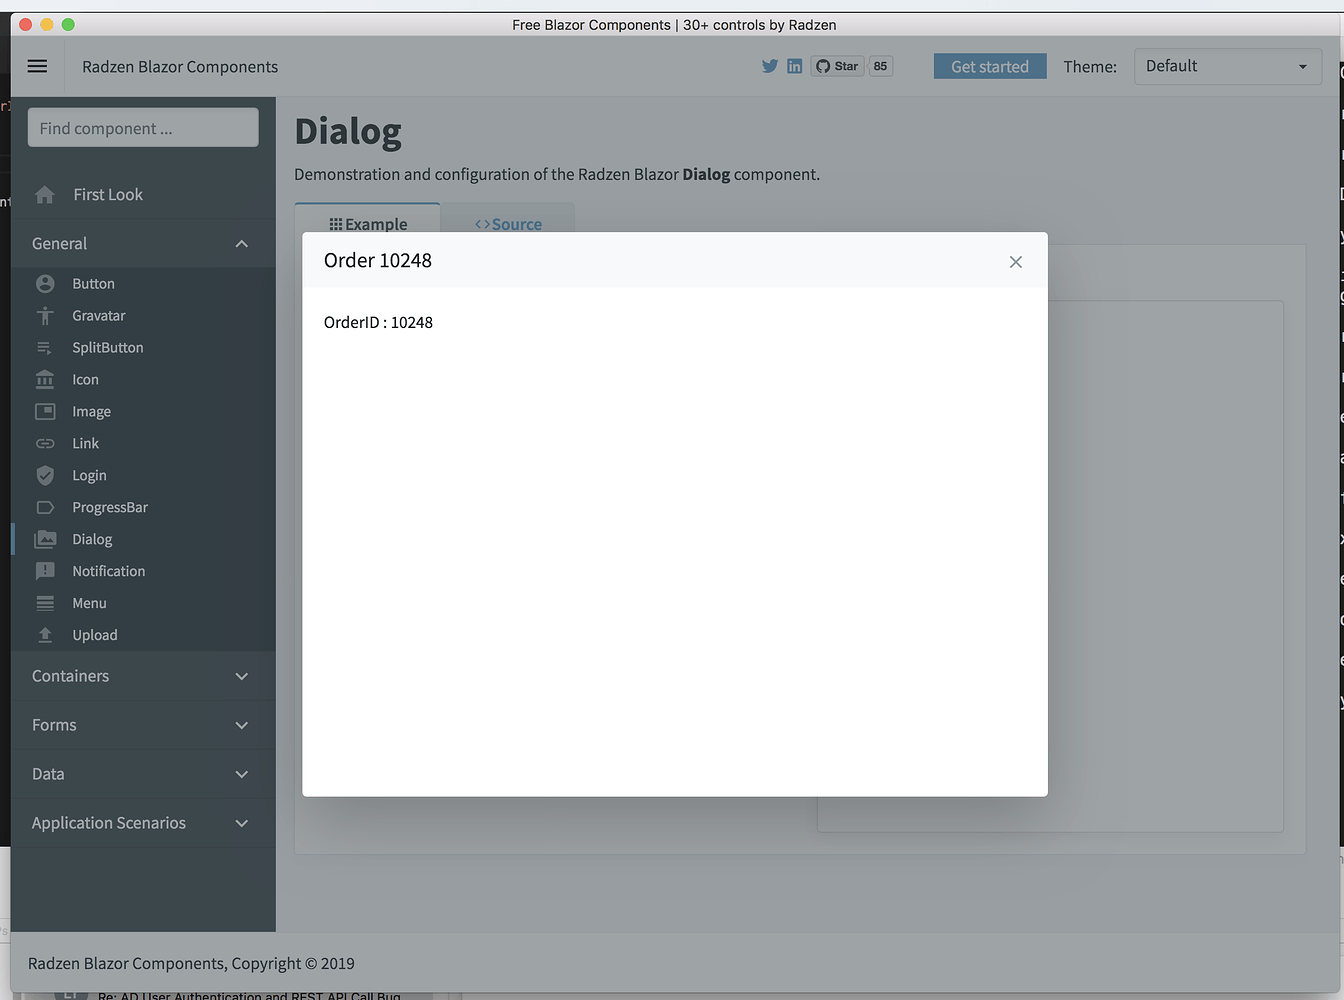
Task: Click the Gravatar person icon
Action: pos(45,316)
